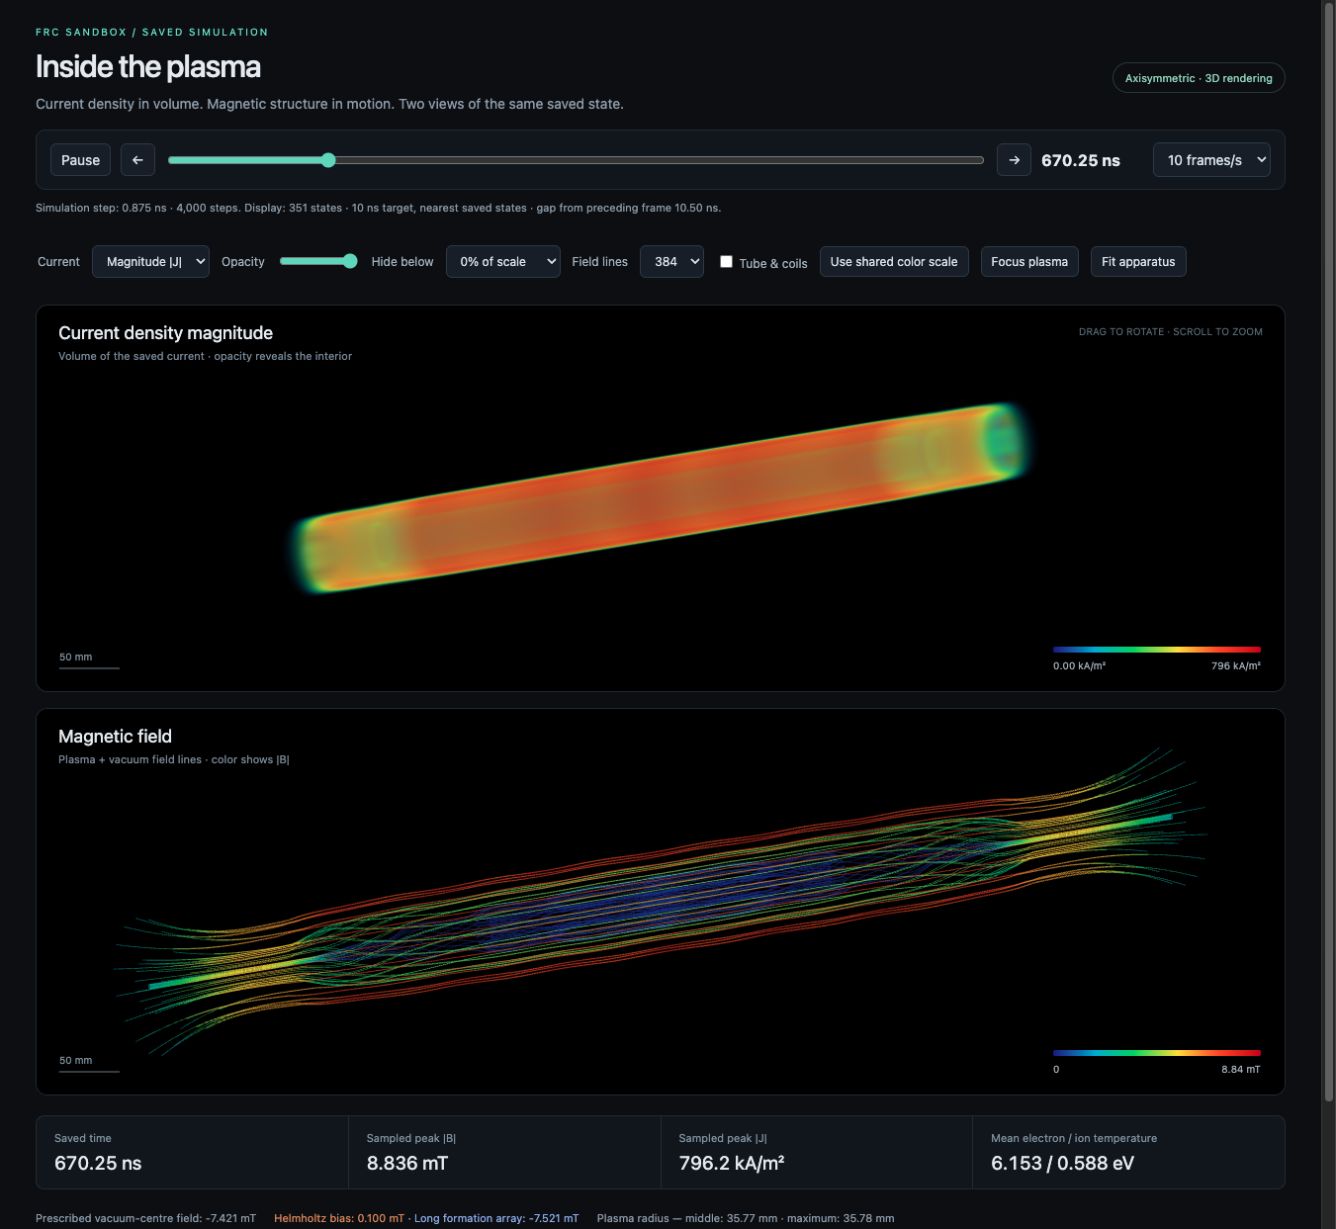Click the Axisymmetric · 3D rendering badge
Image resolution: width=1336 pixels, height=1229 pixels.
(1198, 78)
